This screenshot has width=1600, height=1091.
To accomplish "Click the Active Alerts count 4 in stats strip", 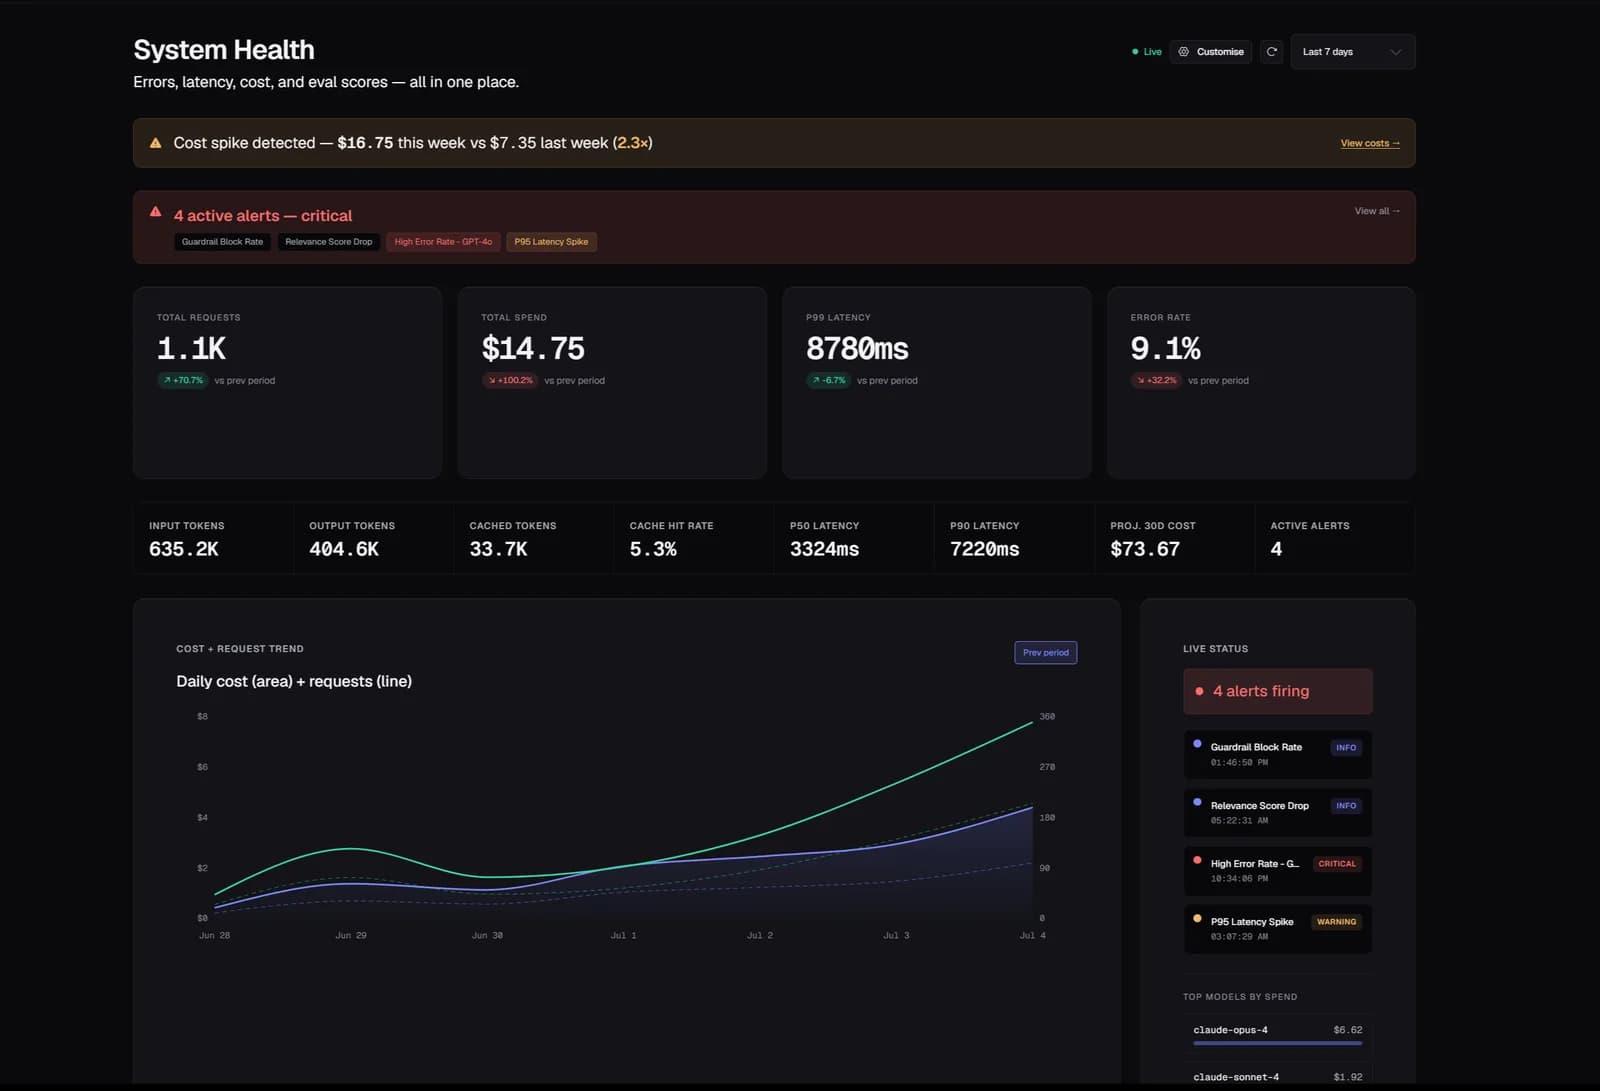I will 1276,549.
